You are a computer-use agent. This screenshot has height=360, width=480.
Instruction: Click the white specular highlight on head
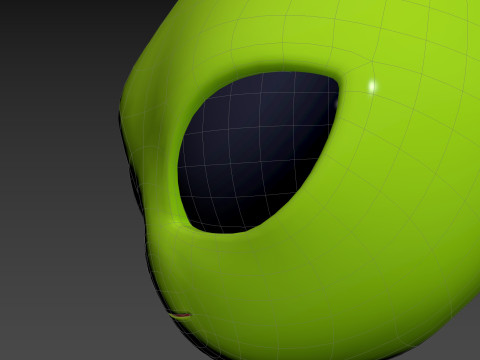click(372, 86)
